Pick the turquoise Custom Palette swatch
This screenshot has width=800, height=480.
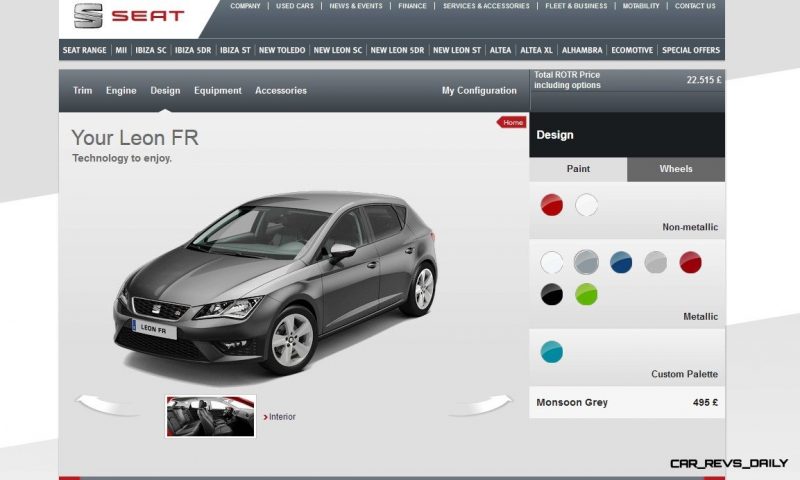552,352
